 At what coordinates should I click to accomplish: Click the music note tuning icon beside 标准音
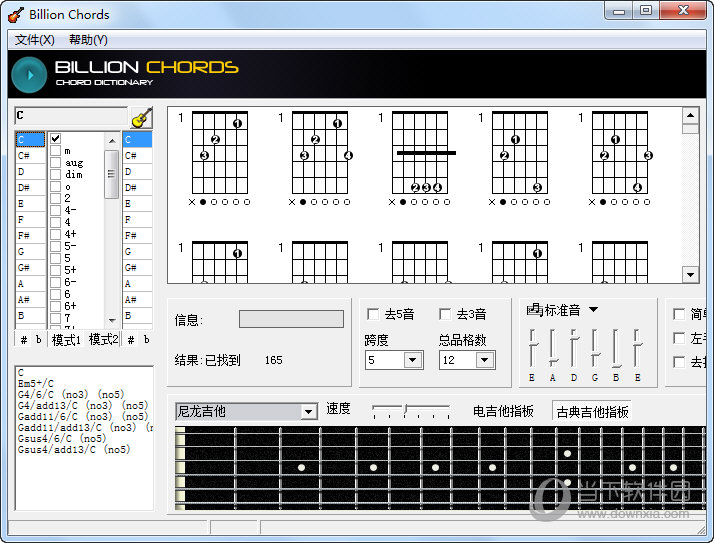533,310
